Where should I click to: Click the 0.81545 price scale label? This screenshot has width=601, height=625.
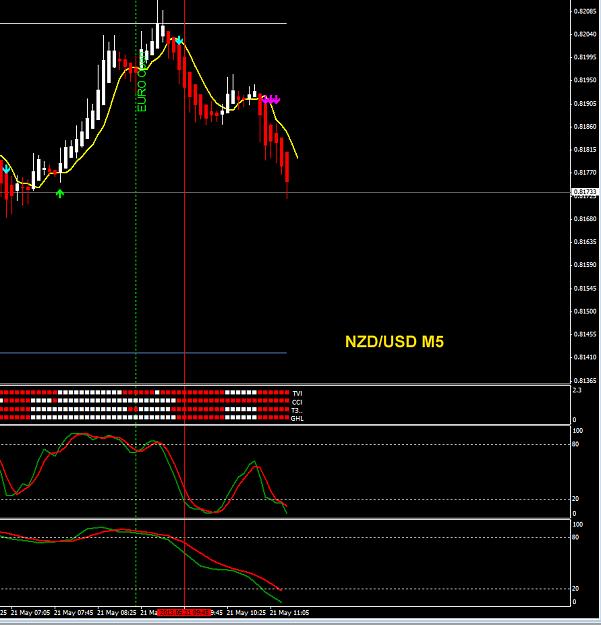(585, 288)
